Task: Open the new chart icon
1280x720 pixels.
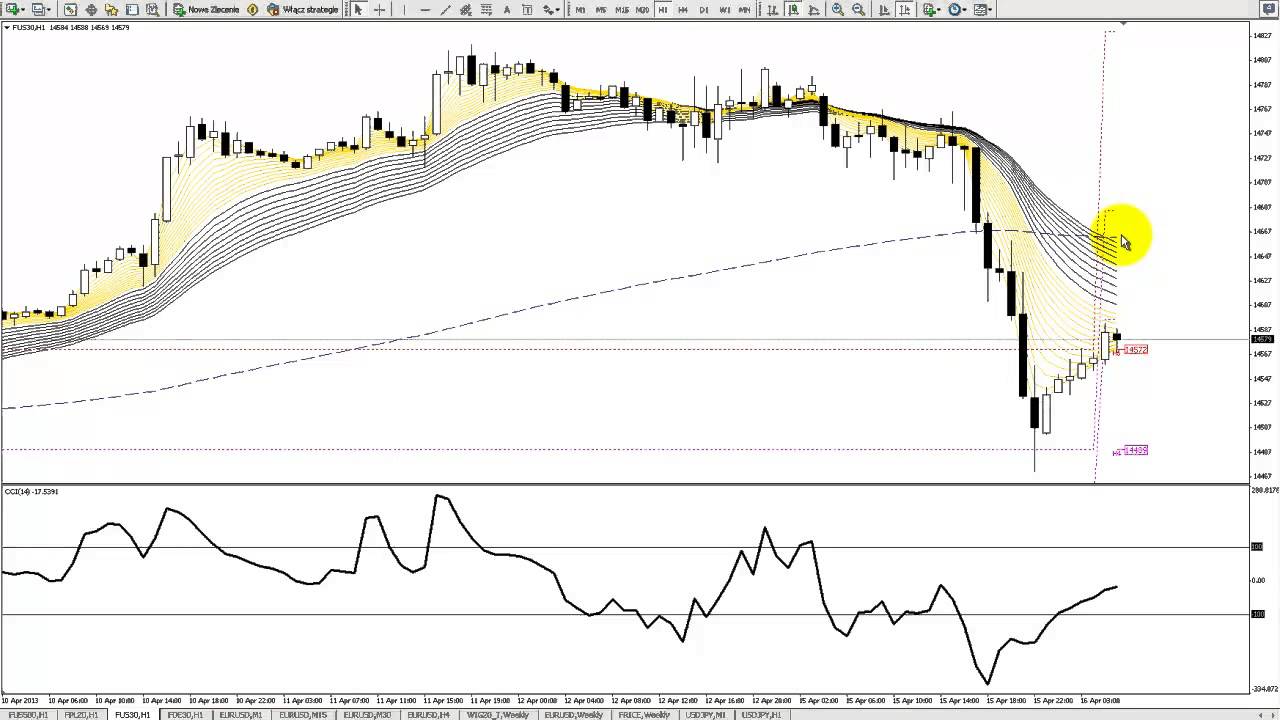Action: click(x=14, y=9)
